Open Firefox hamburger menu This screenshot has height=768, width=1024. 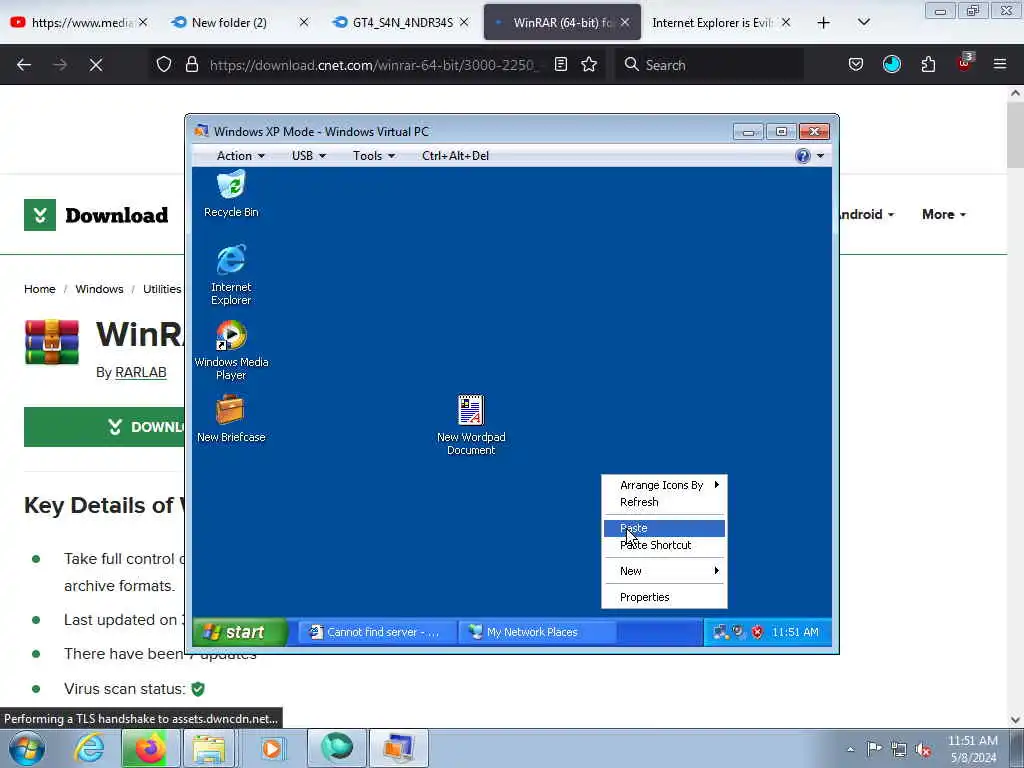pos(1000,64)
